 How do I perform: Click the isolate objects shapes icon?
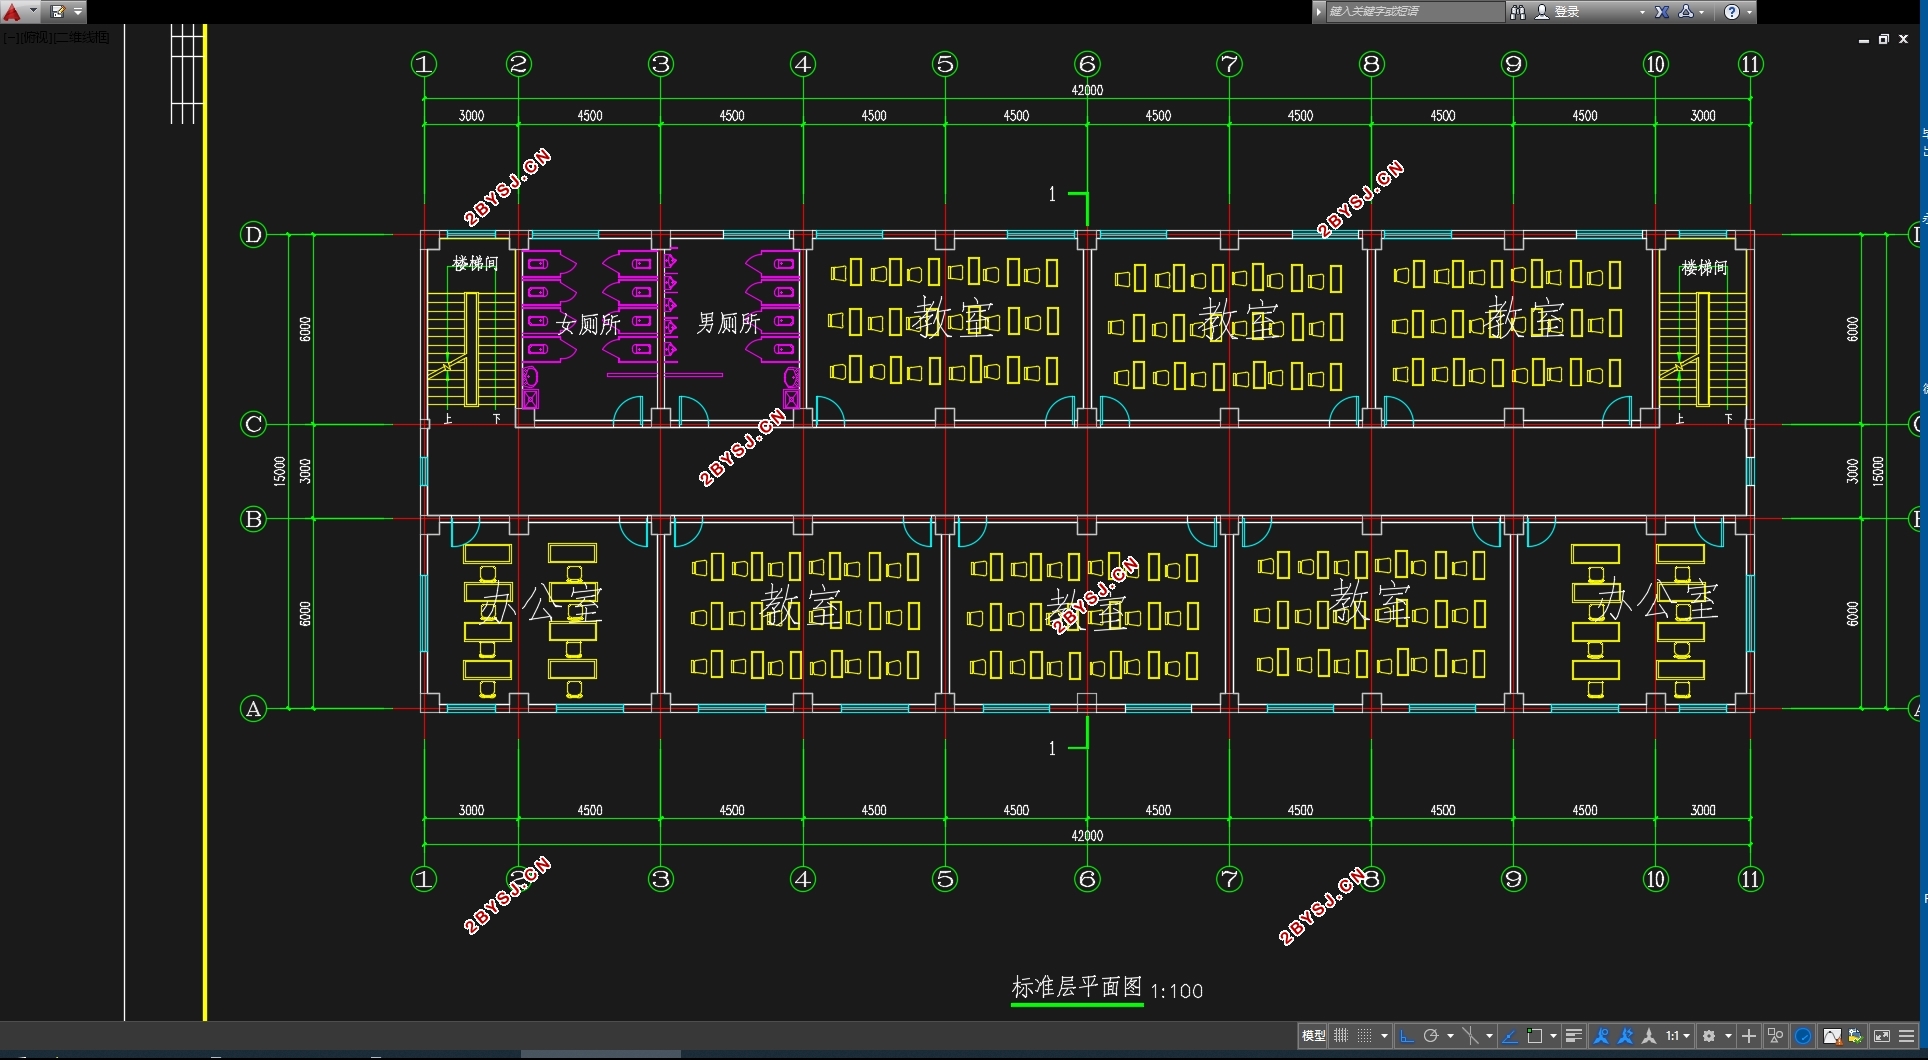(1776, 1036)
